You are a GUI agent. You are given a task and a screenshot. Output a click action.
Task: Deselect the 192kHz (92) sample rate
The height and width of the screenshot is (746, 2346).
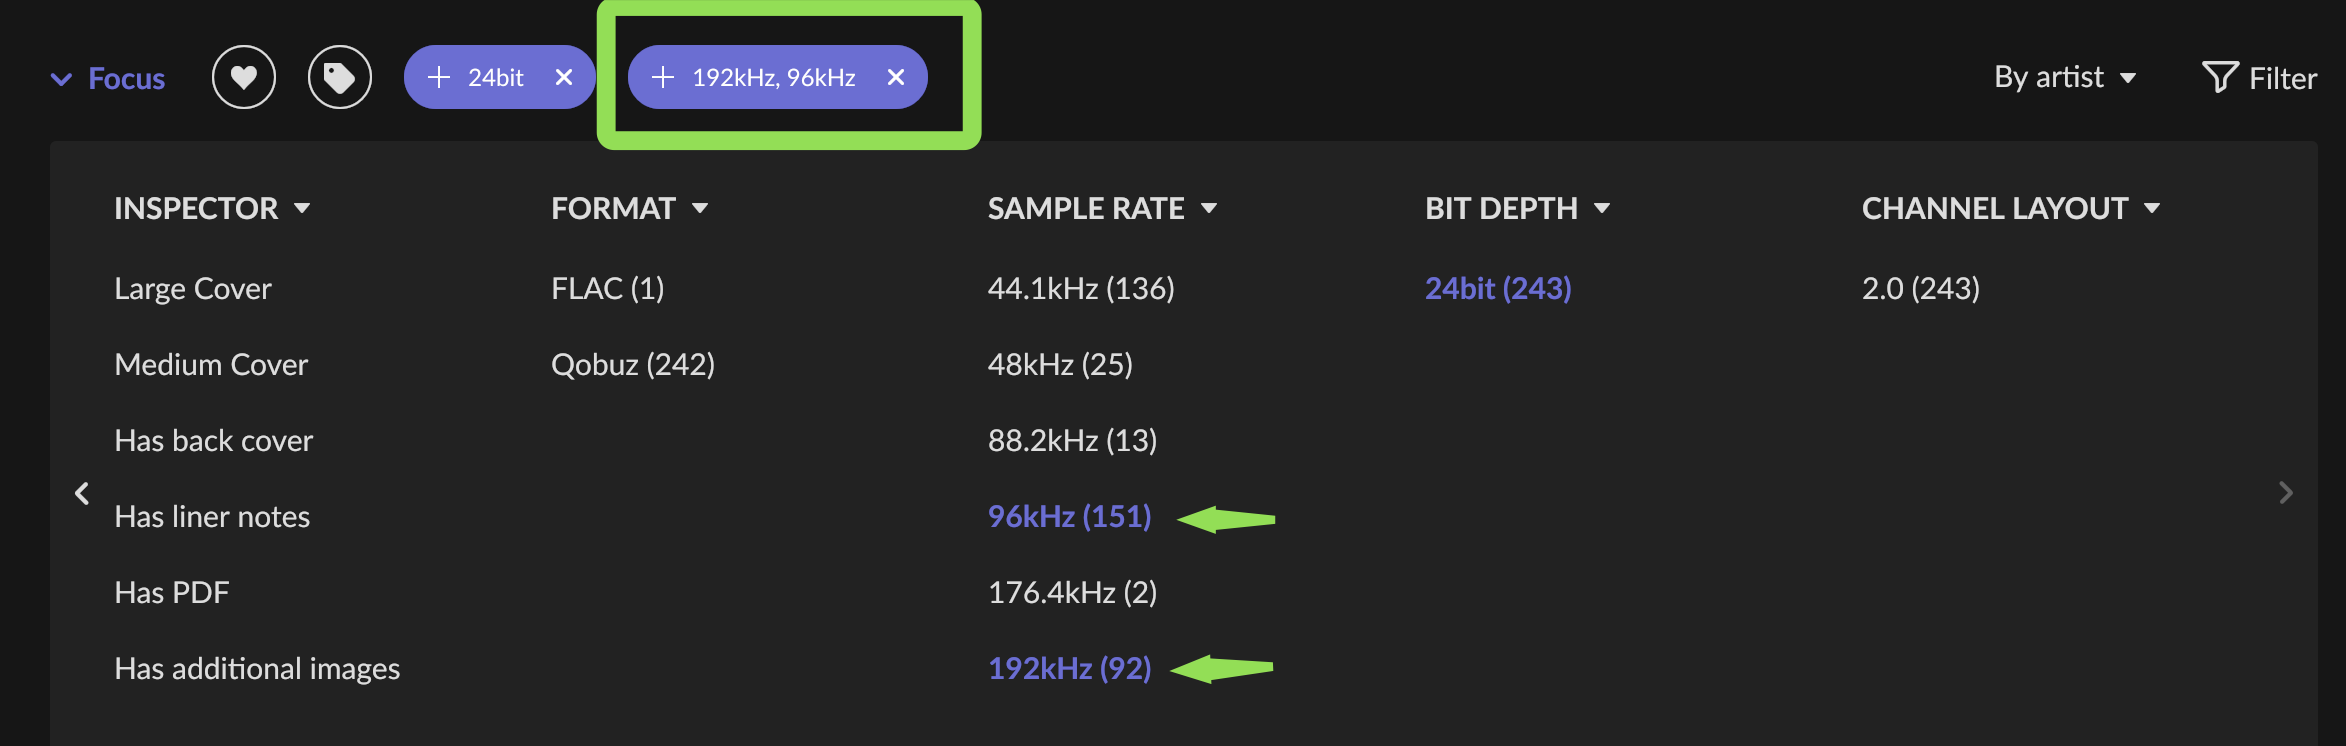point(1069,668)
